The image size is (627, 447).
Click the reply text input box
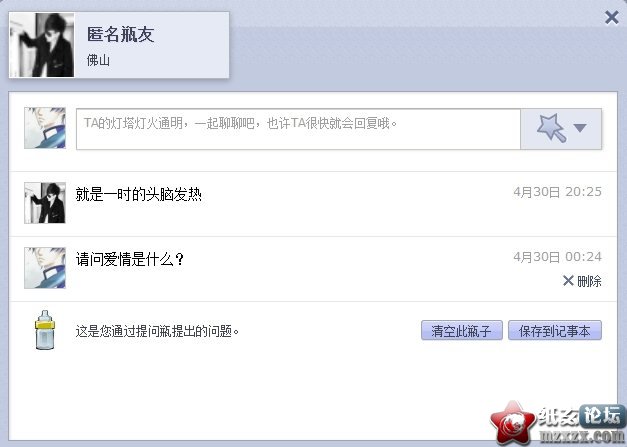tap(298, 129)
